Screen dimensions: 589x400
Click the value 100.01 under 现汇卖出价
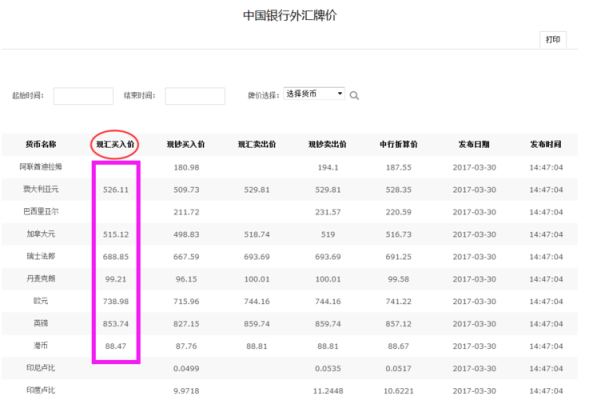pos(257,279)
